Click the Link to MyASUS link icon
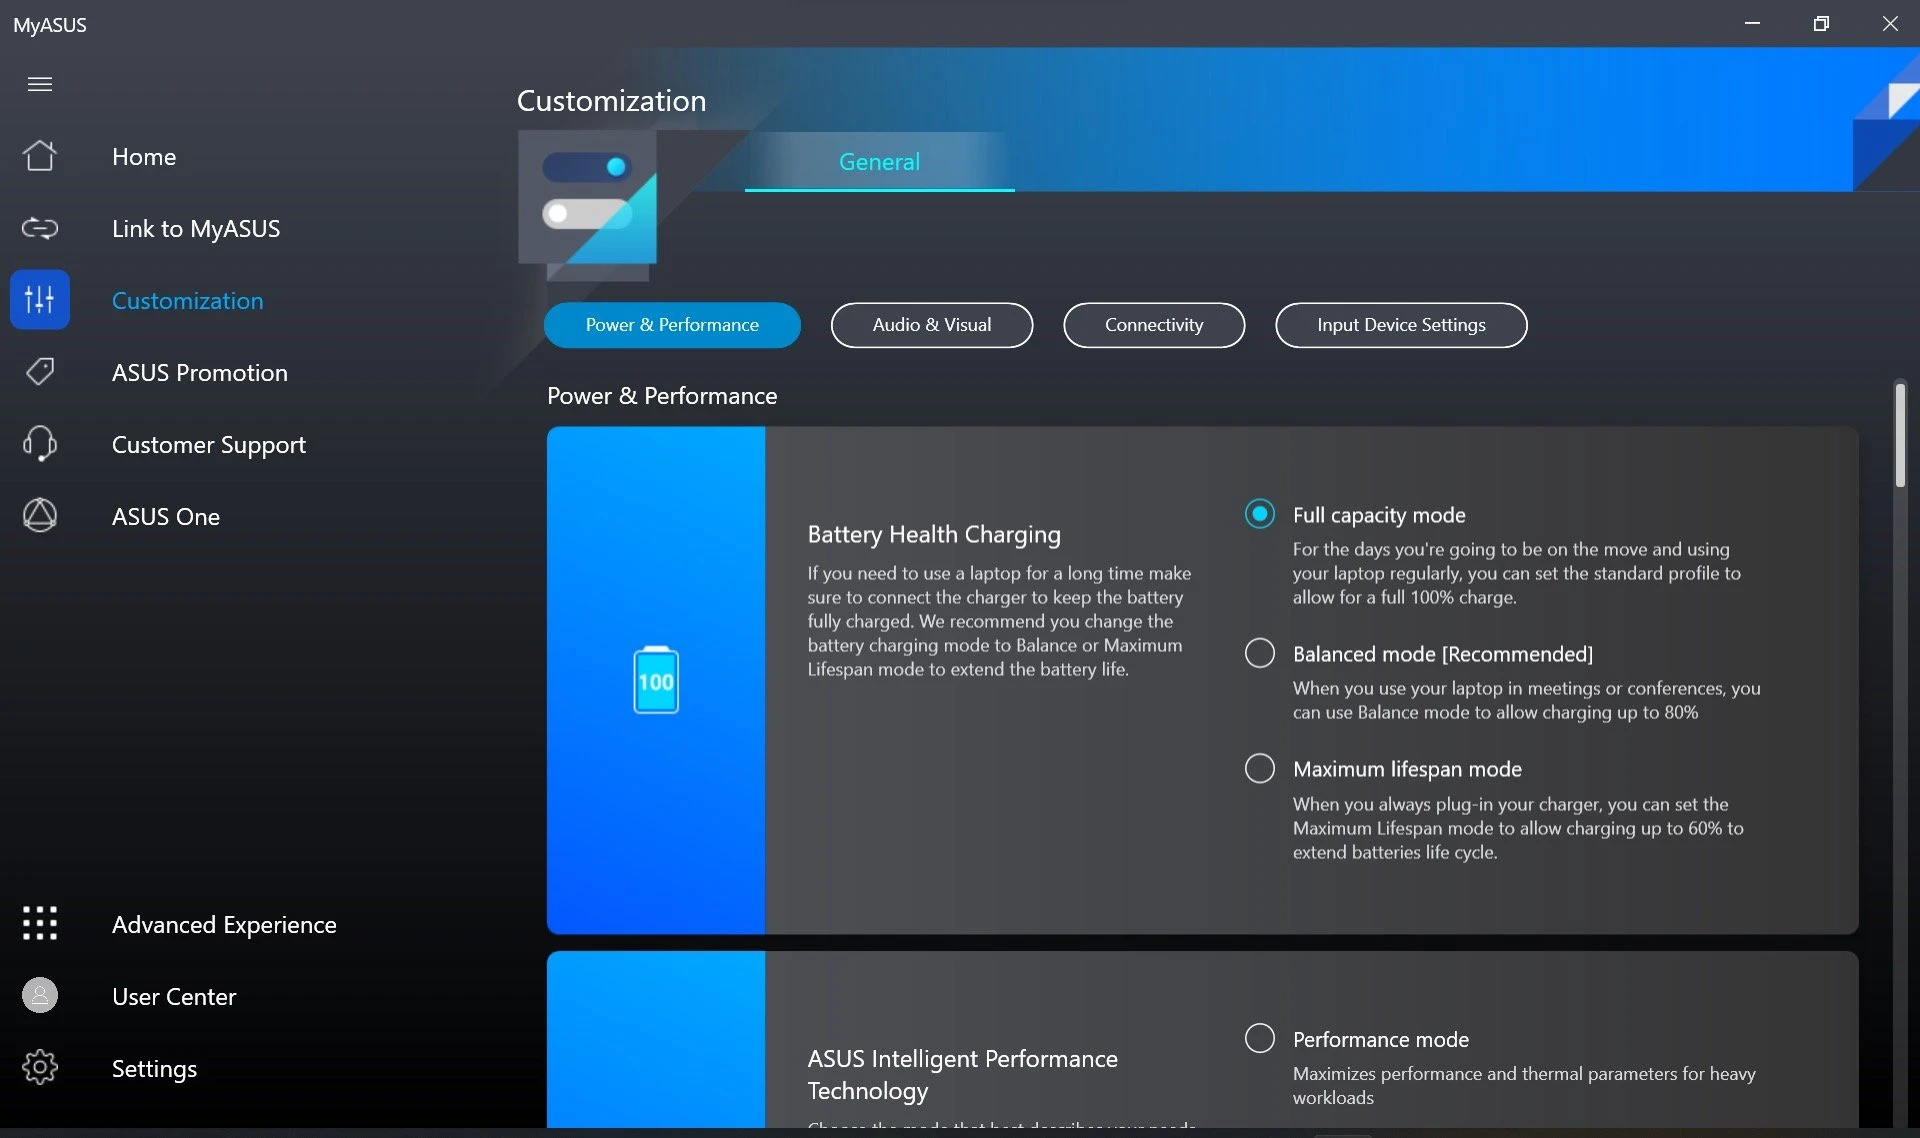This screenshot has height=1138, width=1920. coord(40,228)
